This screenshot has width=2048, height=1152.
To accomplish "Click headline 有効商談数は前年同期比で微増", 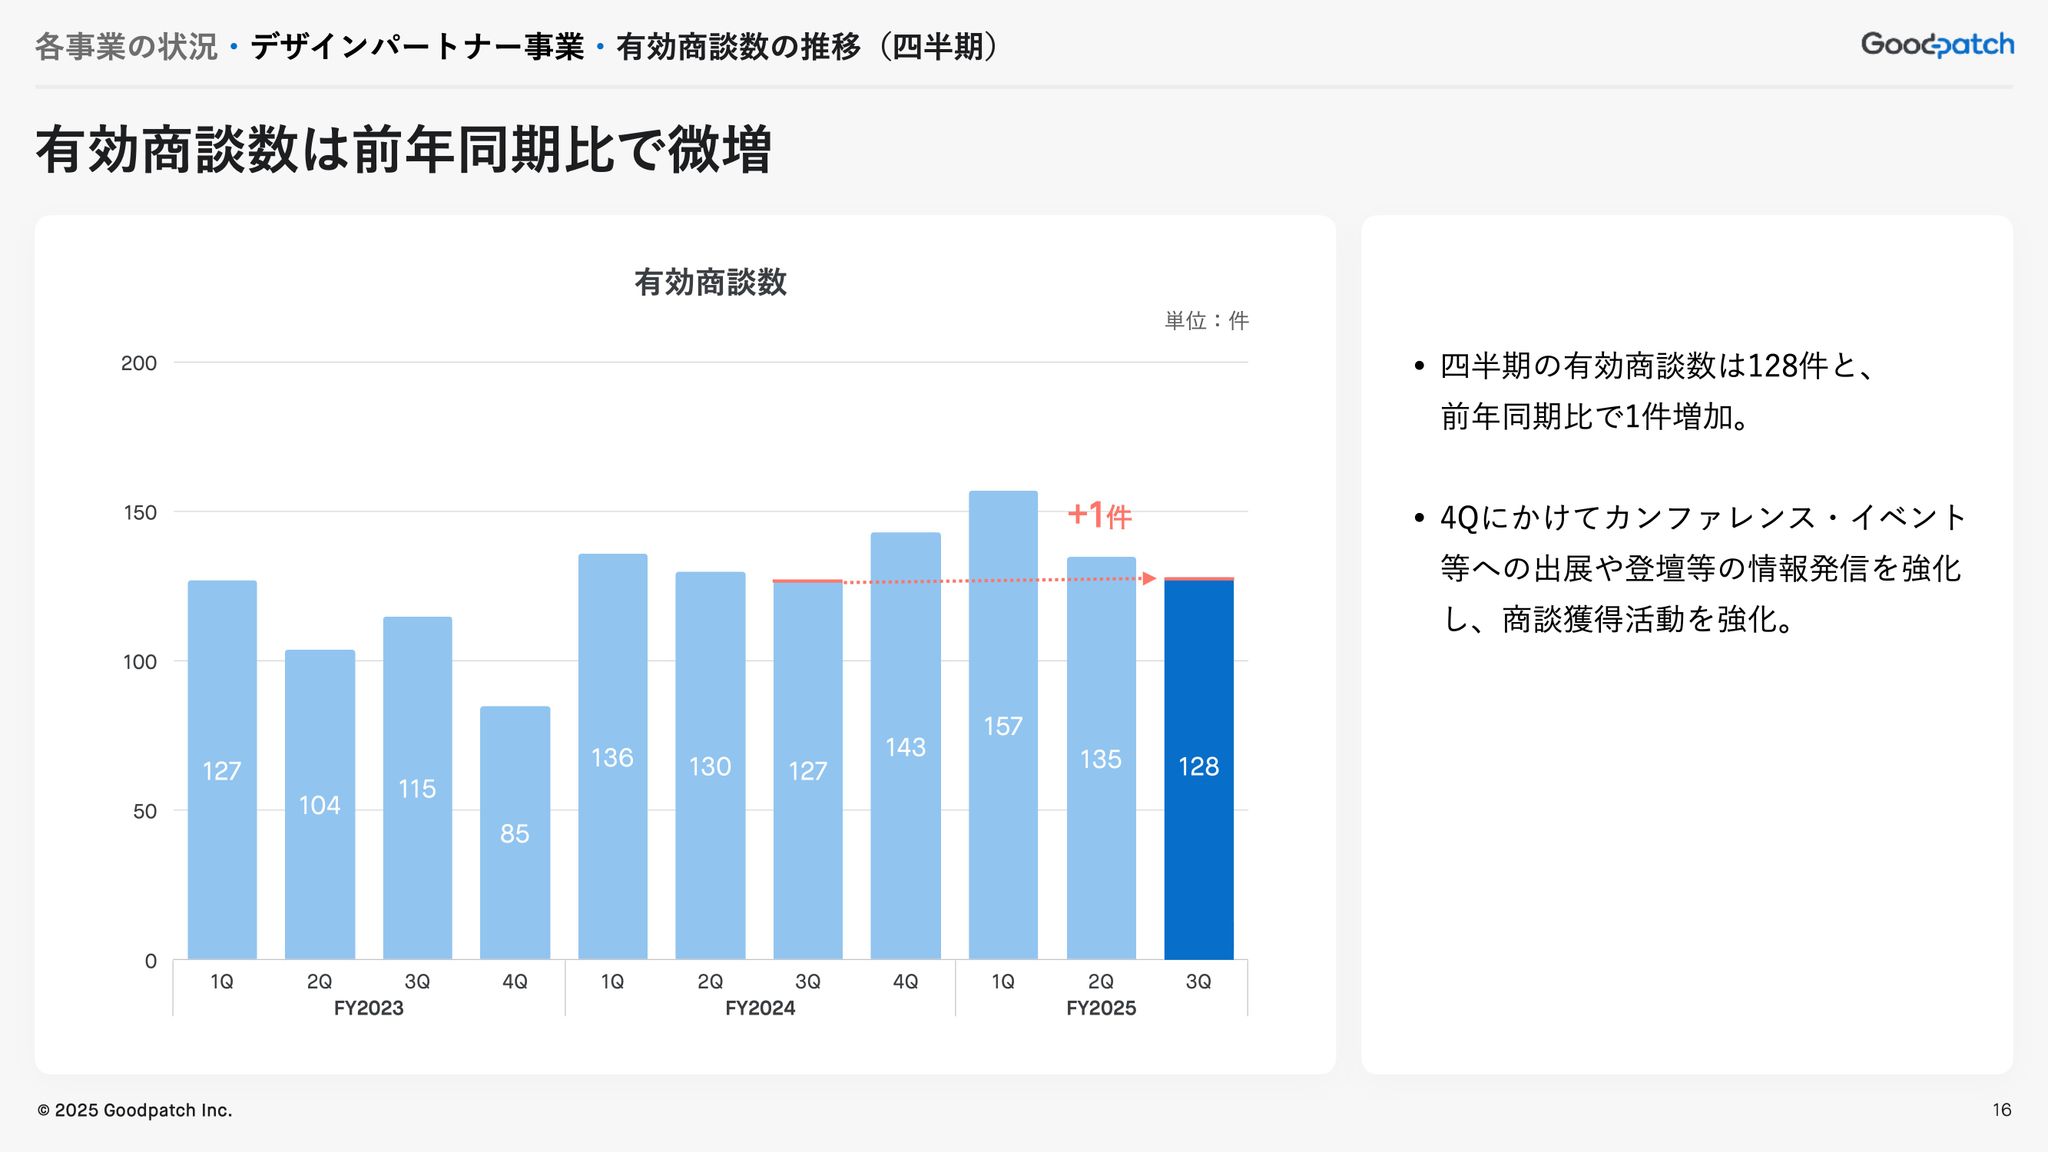I will (x=404, y=150).
